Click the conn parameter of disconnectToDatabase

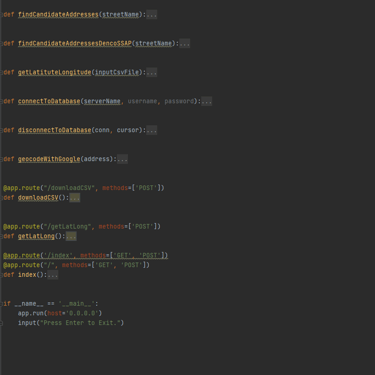pyautogui.click(x=102, y=130)
